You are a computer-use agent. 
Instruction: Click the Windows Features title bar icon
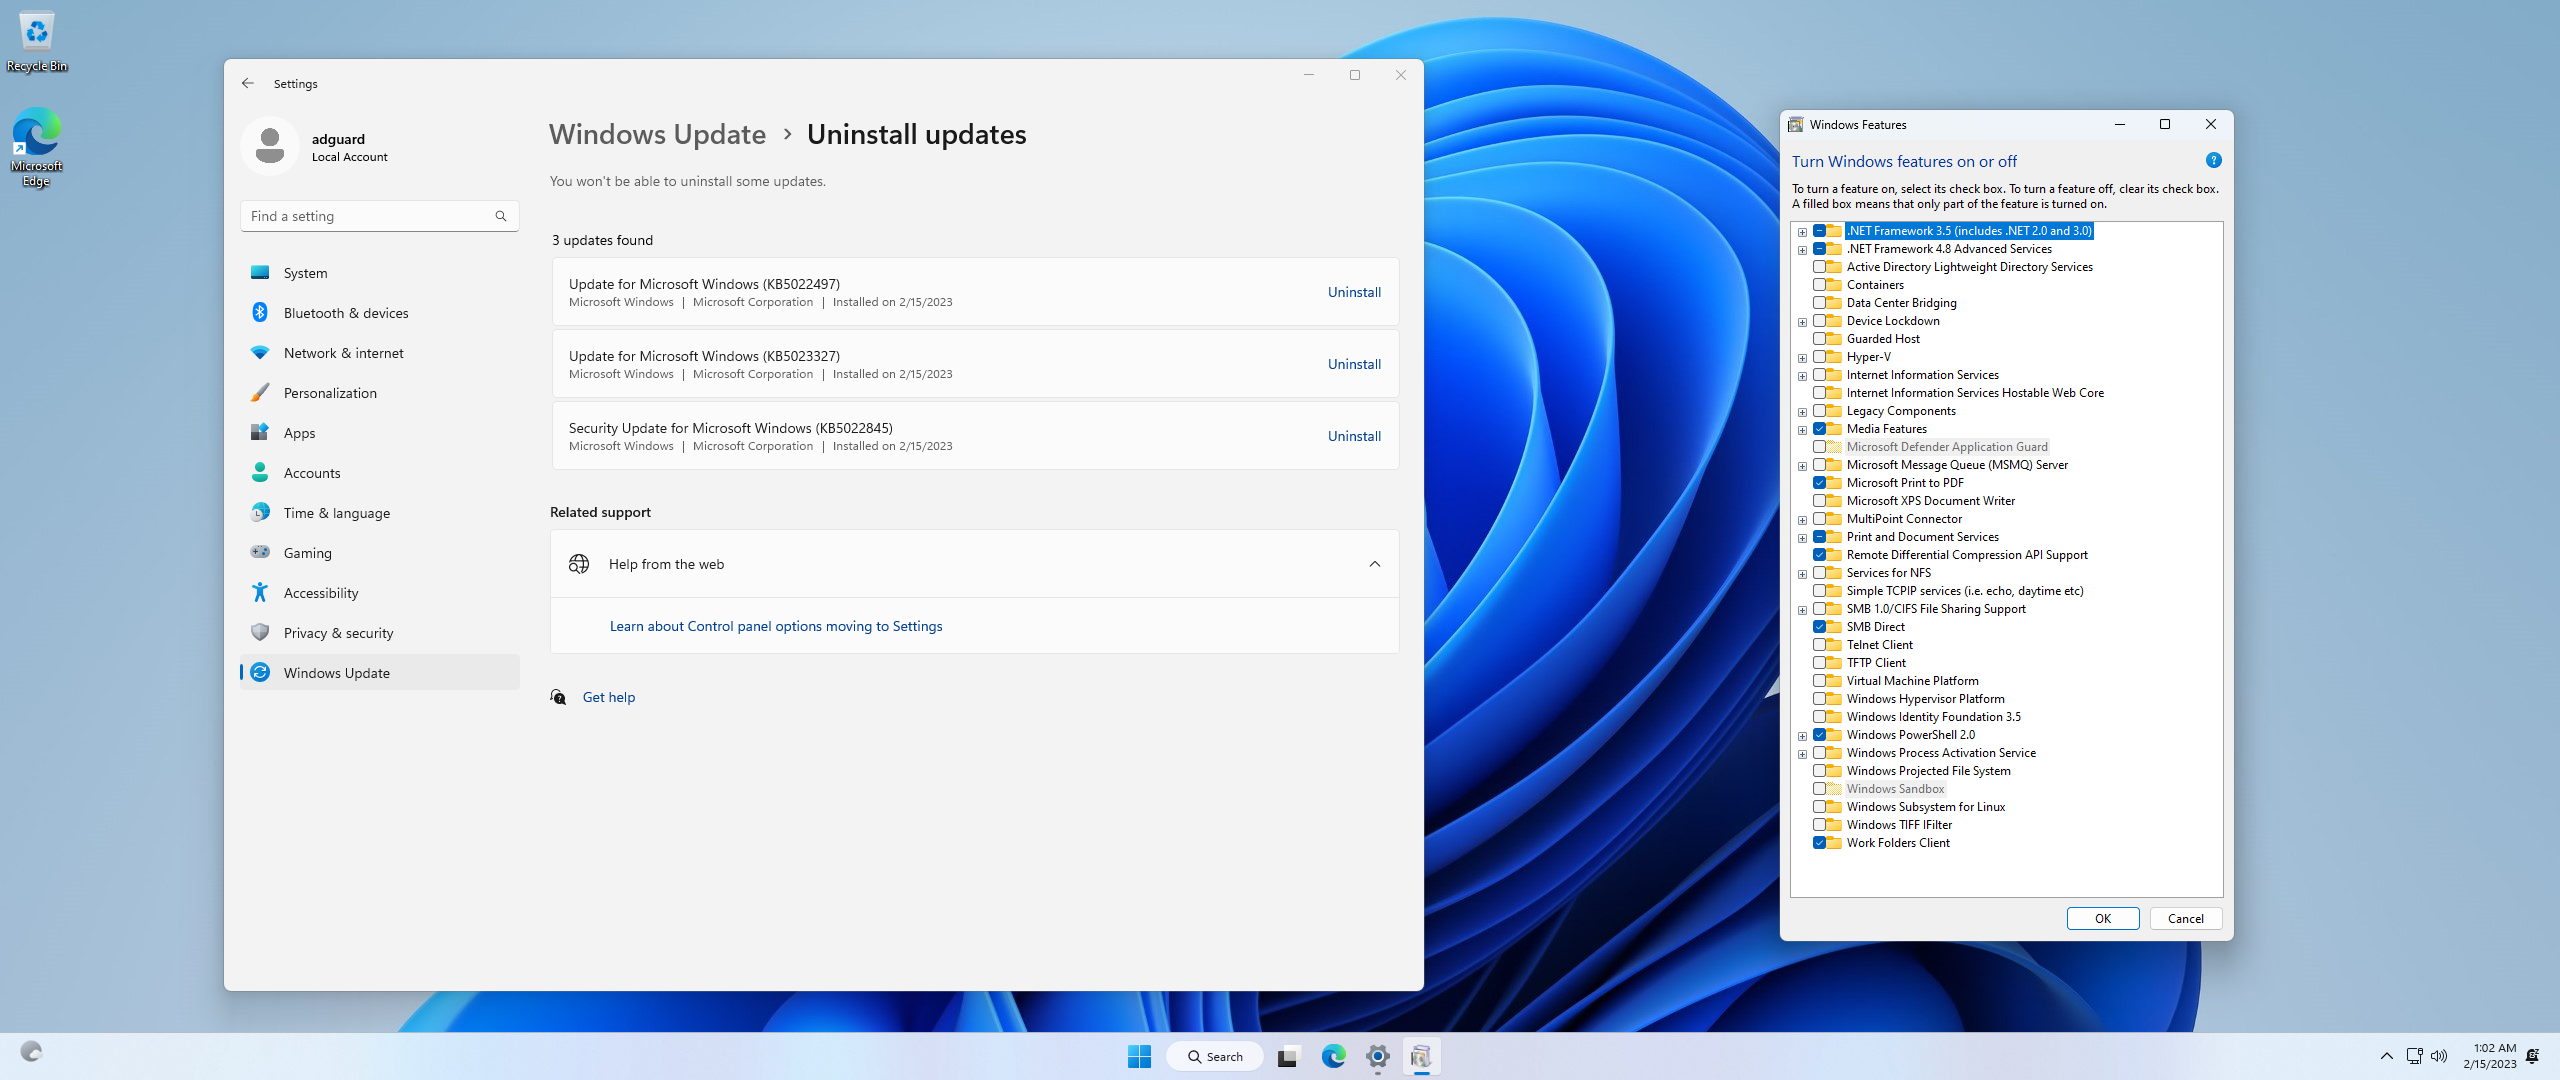[1796, 125]
